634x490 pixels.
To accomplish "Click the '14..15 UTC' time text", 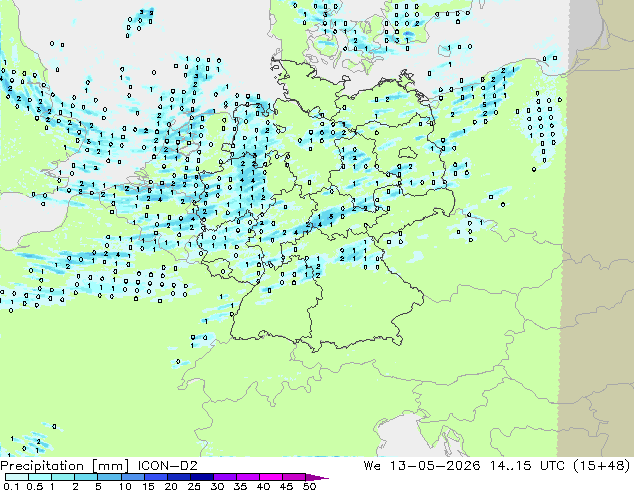I will (530, 466).
